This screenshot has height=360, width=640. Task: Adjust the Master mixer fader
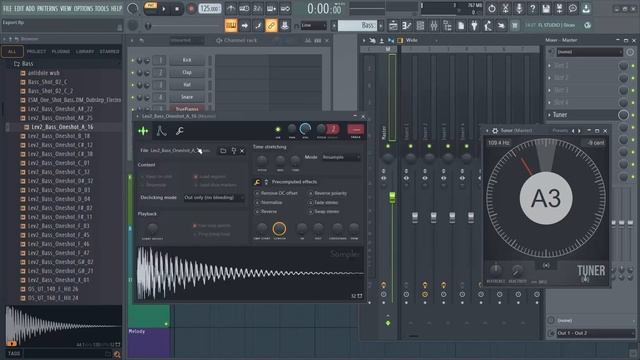click(x=392, y=197)
